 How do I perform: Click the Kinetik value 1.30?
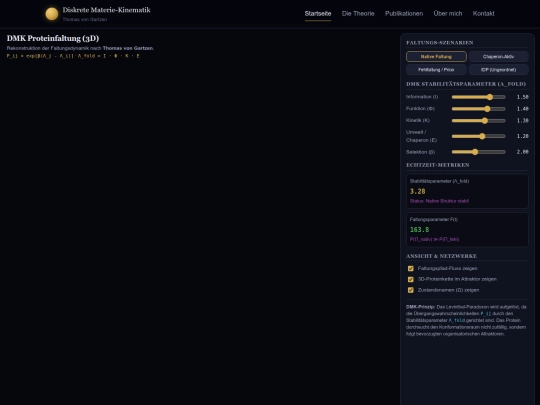[x=522, y=121]
